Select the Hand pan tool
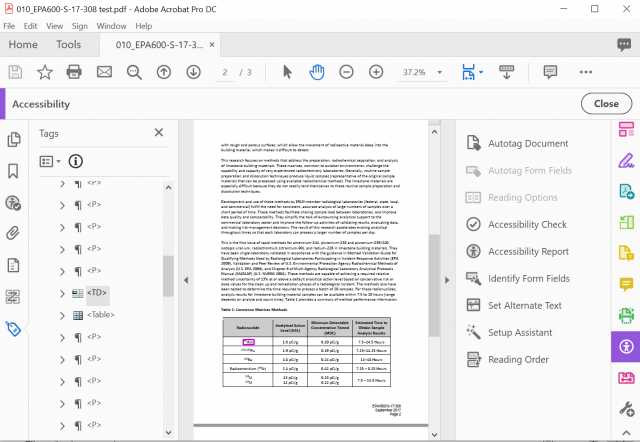 [x=316, y=72]
